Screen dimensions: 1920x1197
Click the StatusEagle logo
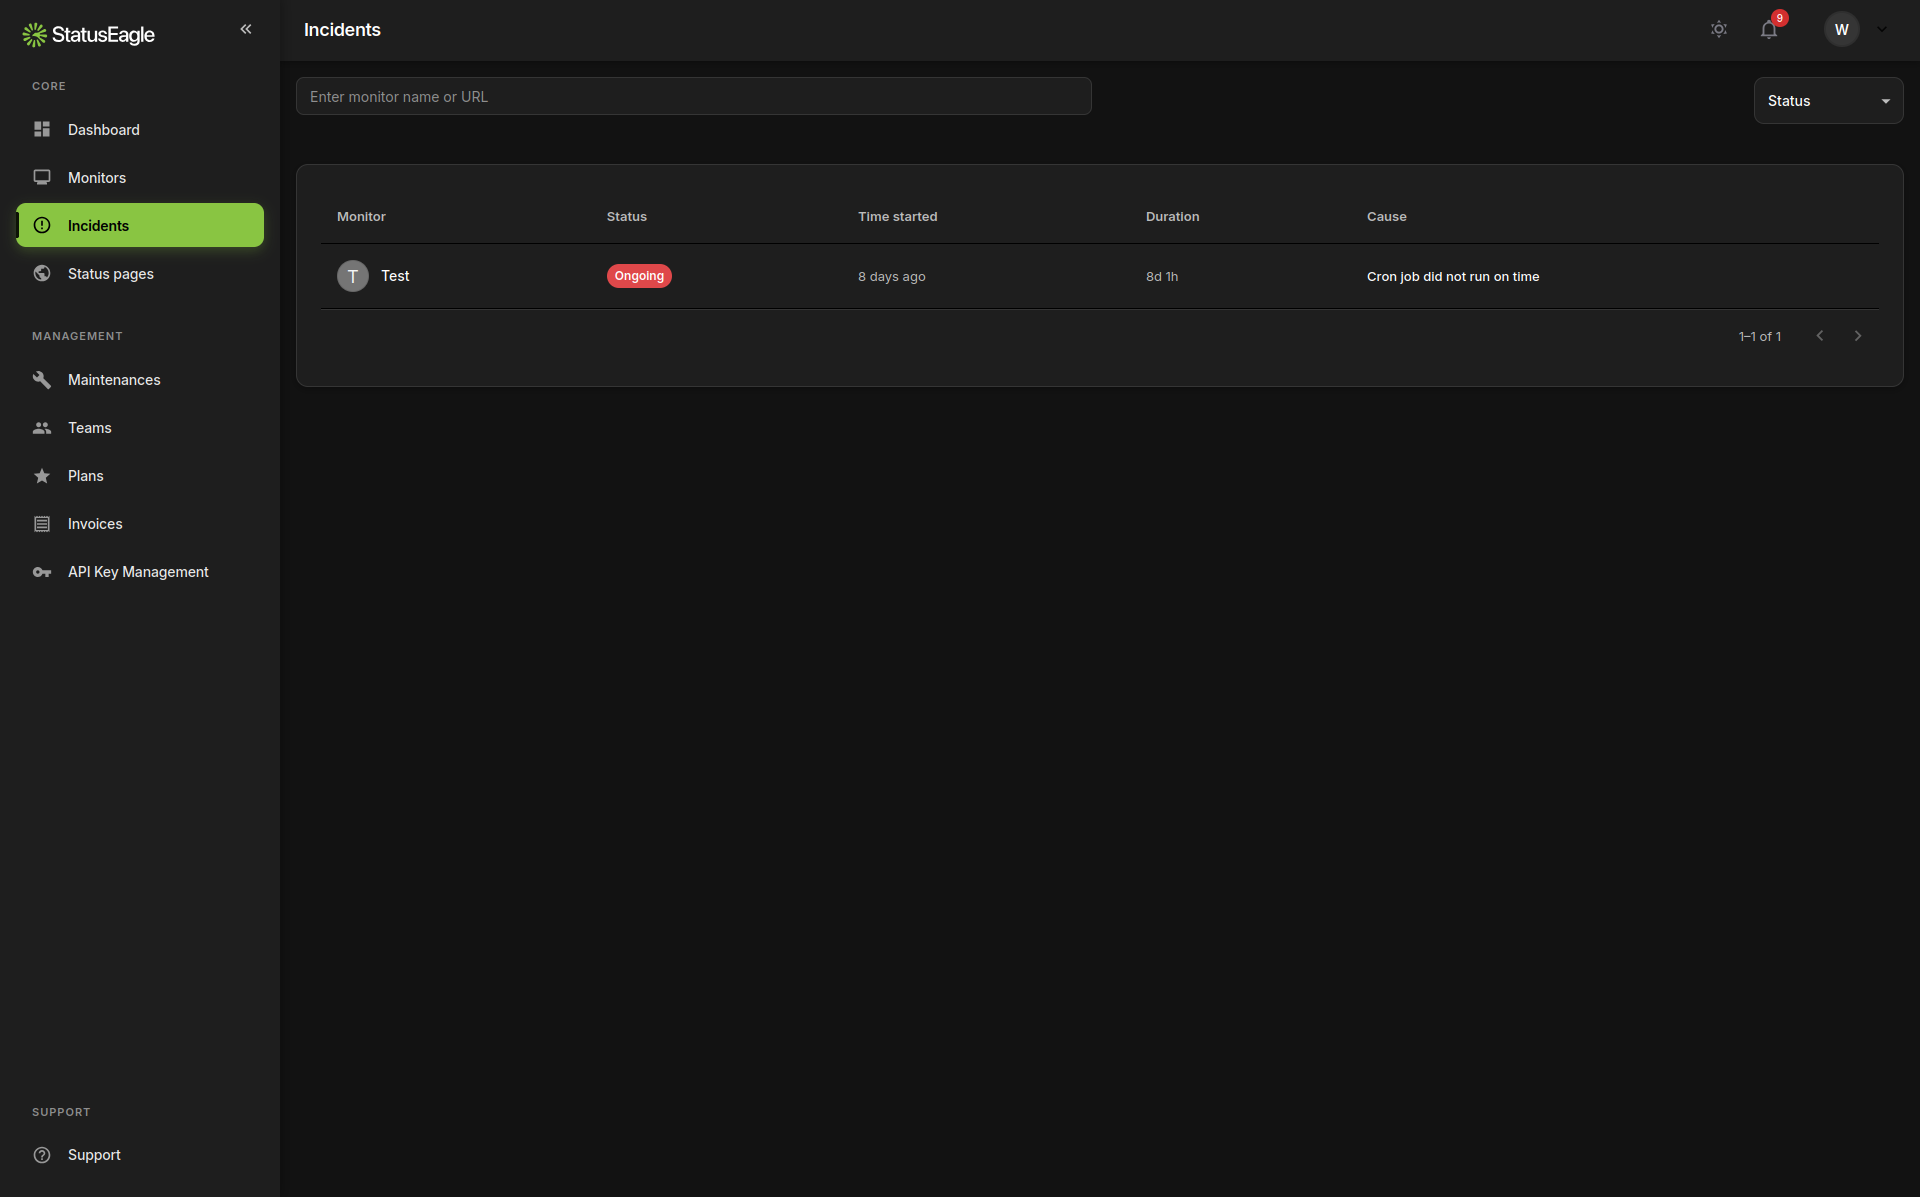pyautogui.click(x=88, y=33)
